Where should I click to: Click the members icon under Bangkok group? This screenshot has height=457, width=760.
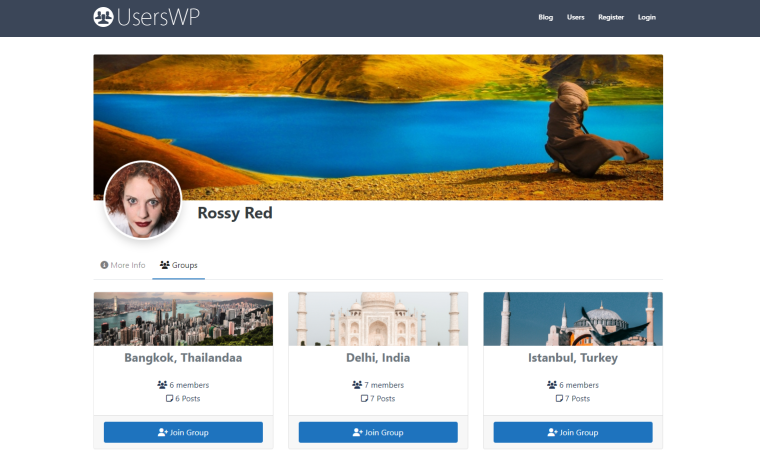click(162, 385)
